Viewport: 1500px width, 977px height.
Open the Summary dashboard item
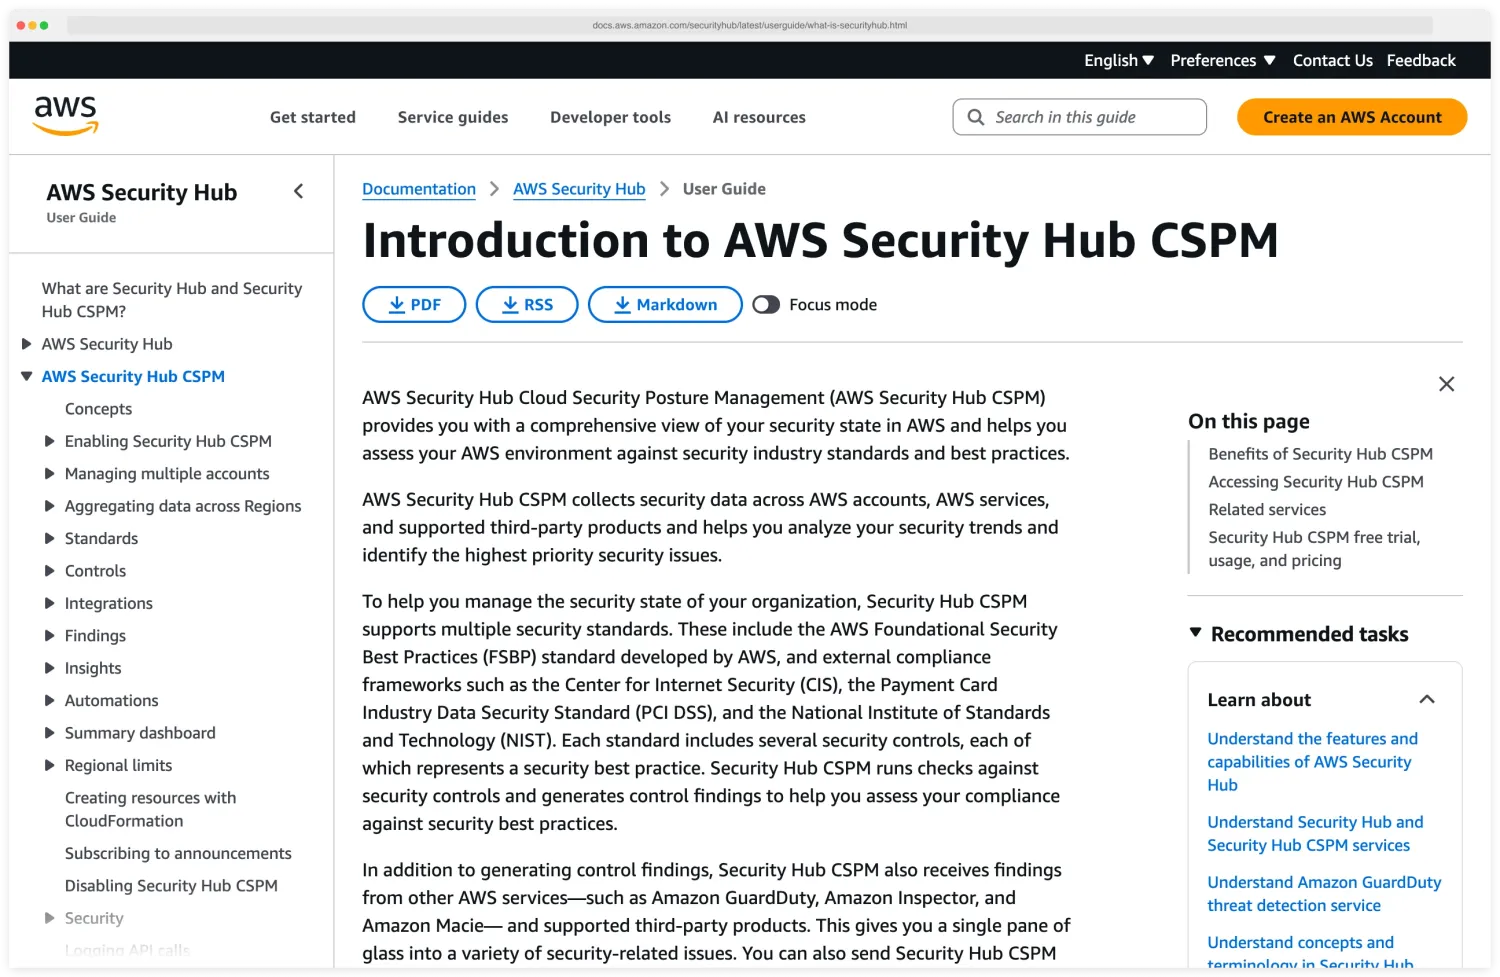140,733
